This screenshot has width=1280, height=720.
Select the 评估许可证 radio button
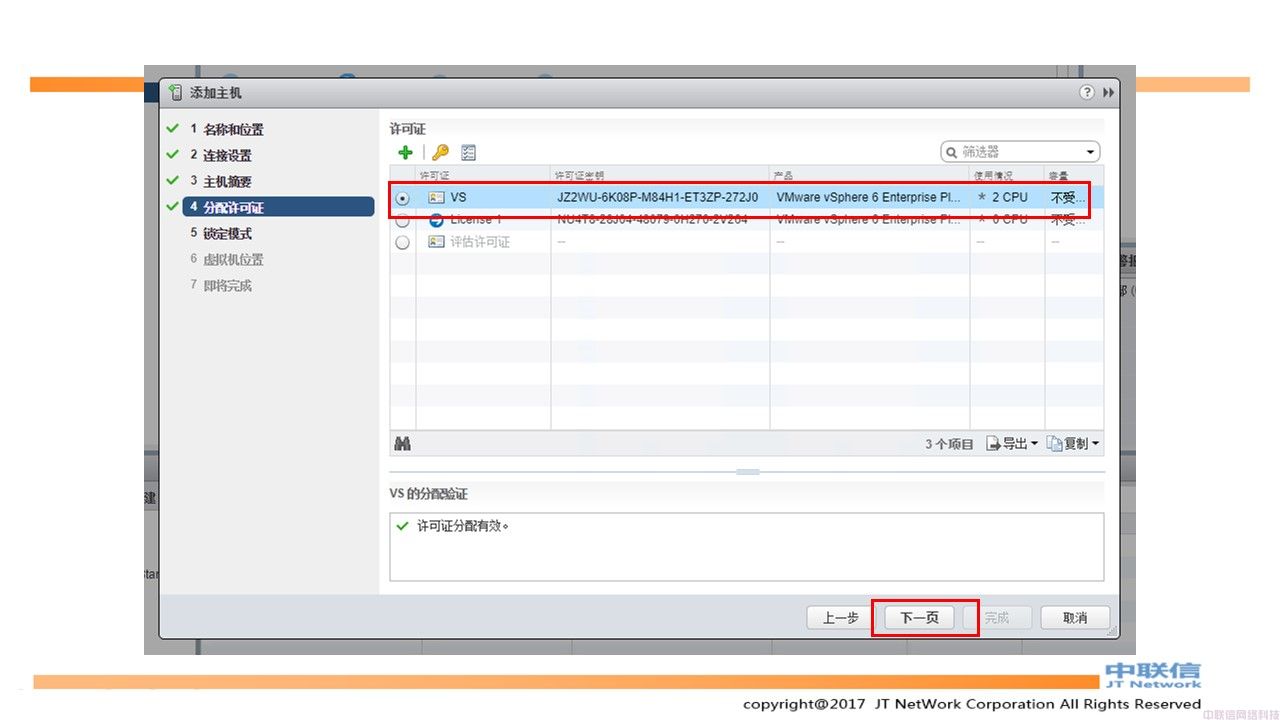point(402,242)
